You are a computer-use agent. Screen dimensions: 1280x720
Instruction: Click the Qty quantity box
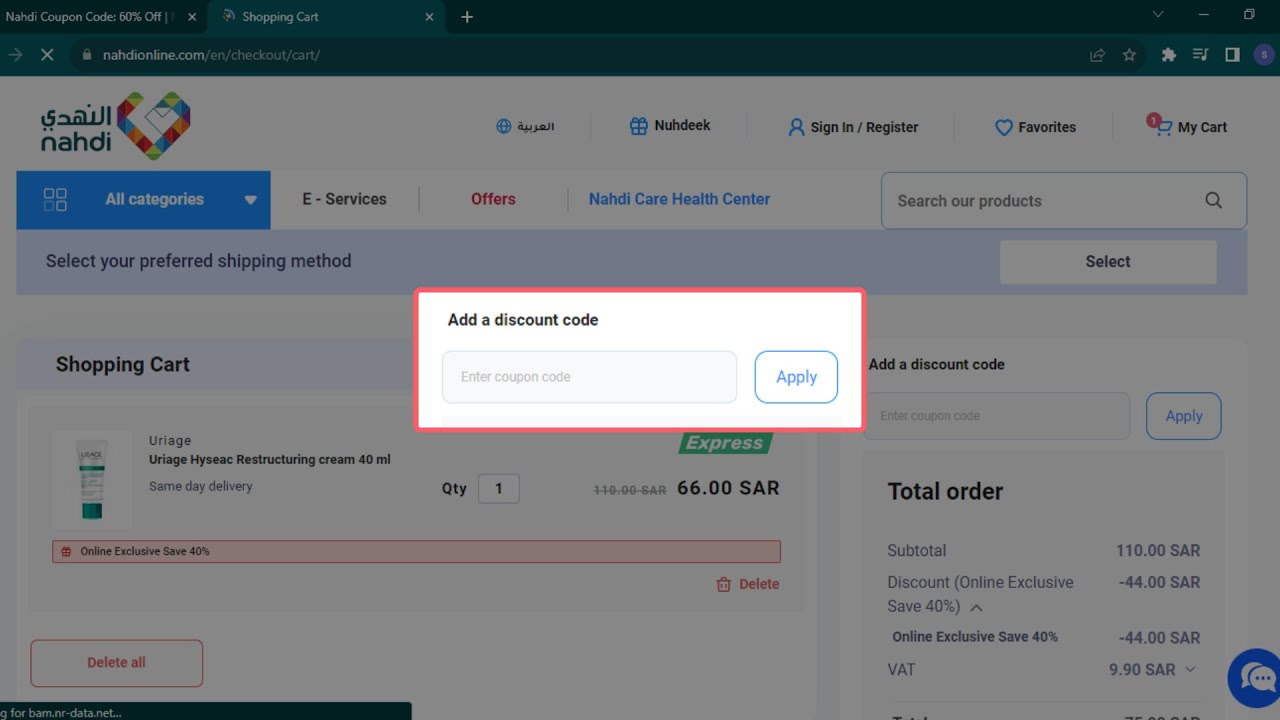point(498,489)
